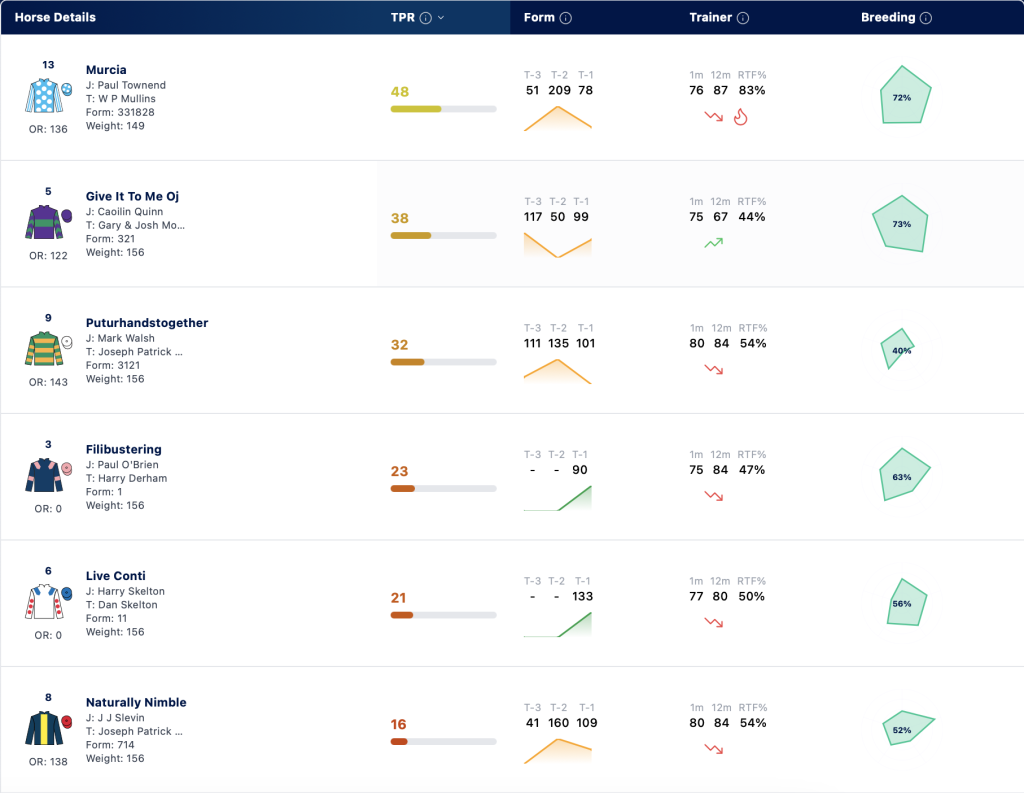Select the Trainer column header
The height and width of the screenshot is (793, 1024).
coord(711,18)
